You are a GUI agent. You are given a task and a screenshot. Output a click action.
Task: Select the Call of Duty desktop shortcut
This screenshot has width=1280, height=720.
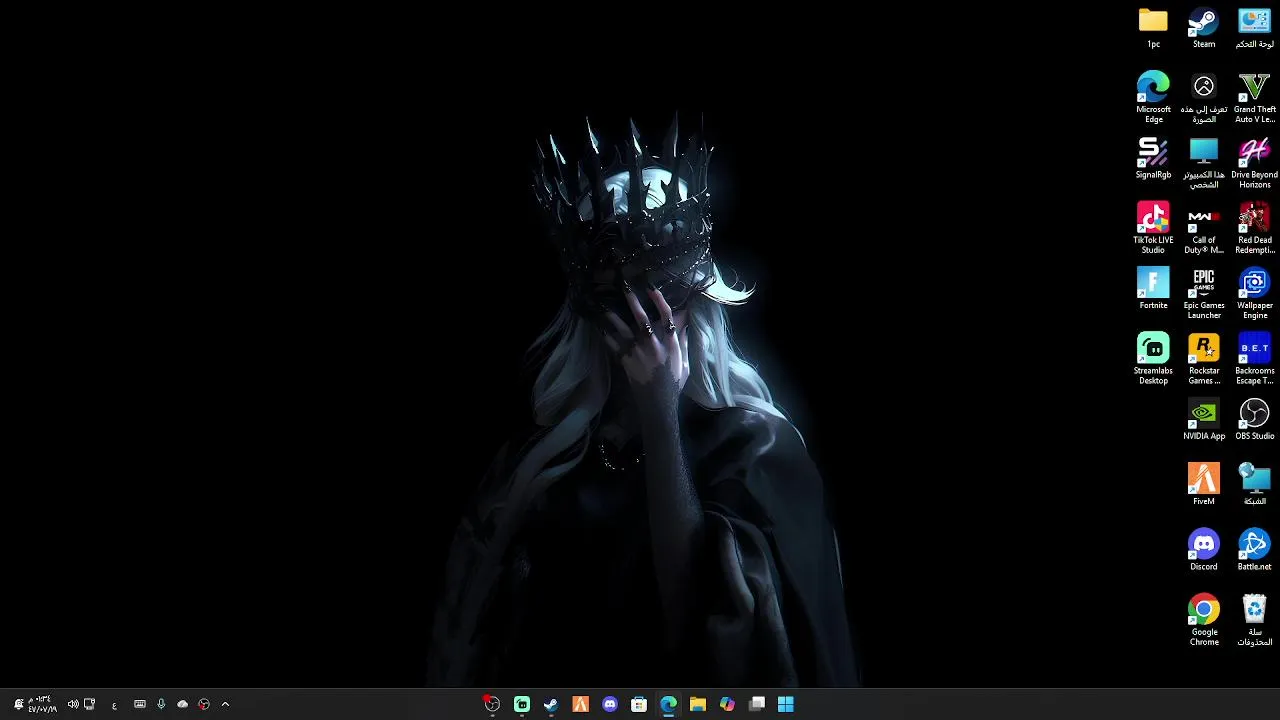[1204, 228]
